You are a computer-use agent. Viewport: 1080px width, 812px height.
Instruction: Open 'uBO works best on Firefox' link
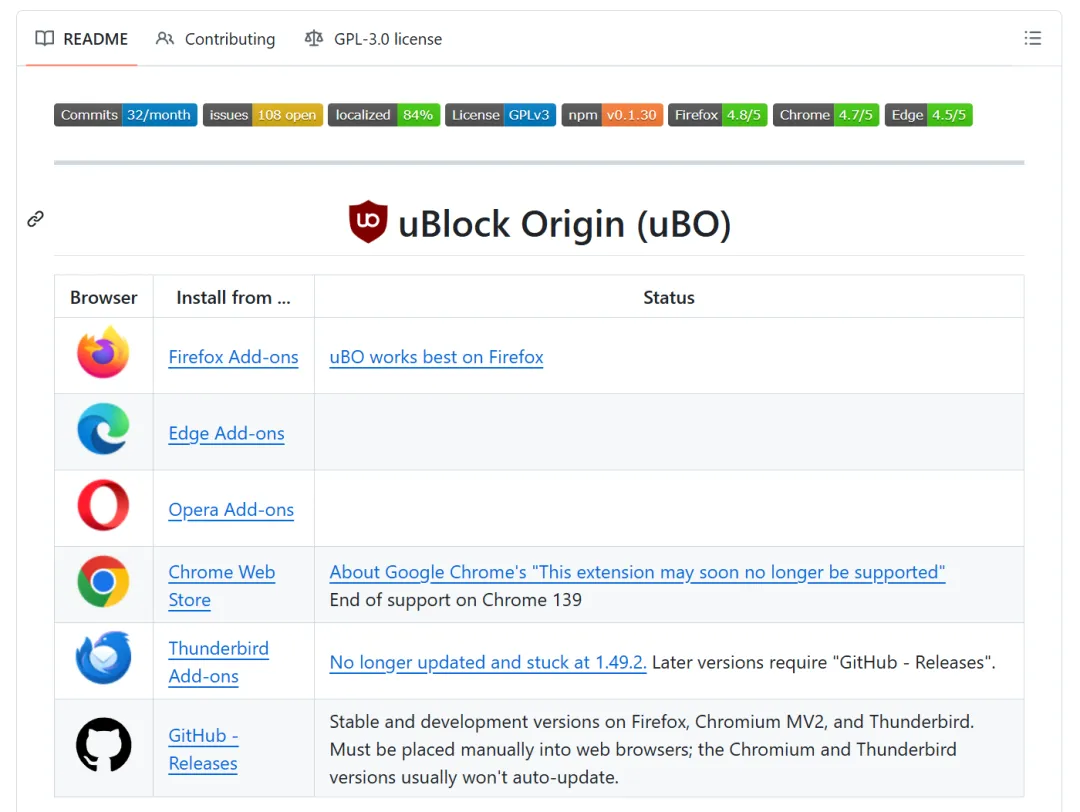436,357
